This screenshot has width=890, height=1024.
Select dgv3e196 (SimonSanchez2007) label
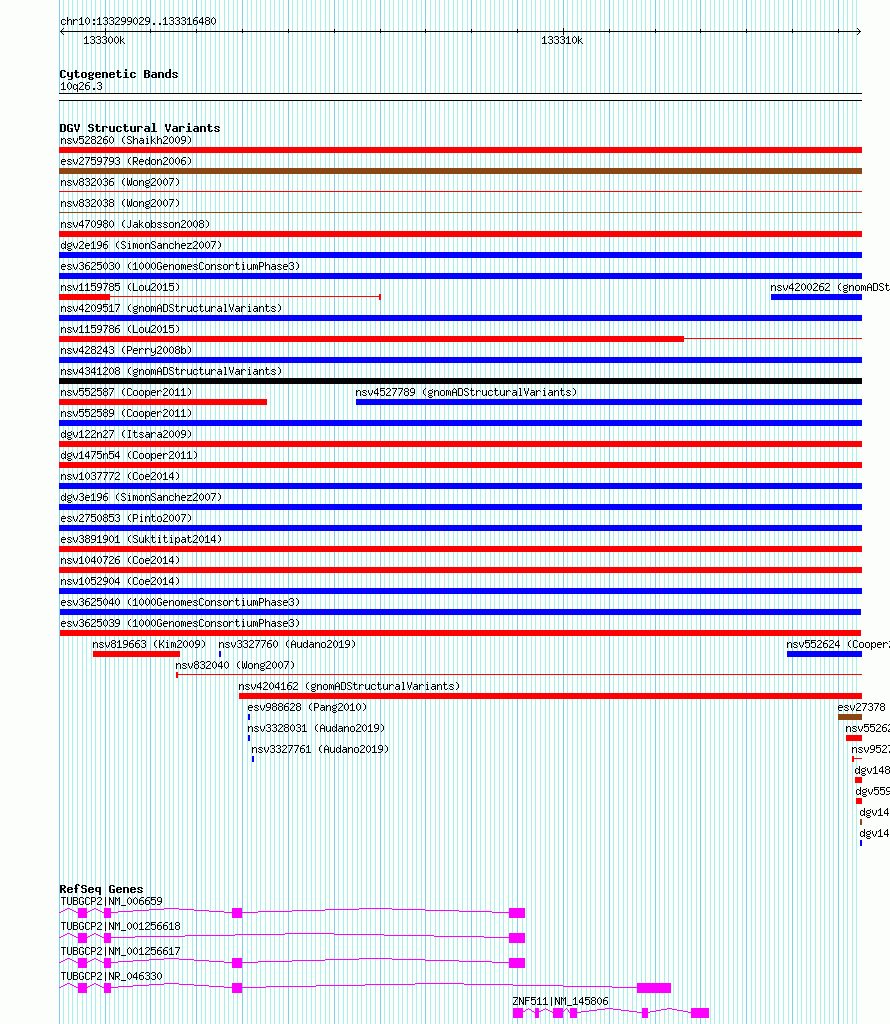point(141,497)
